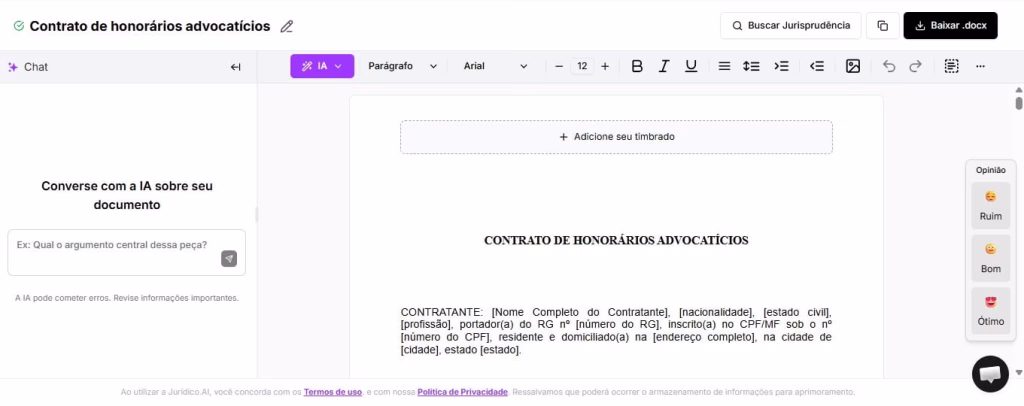Decrease font size with minus button
1024x406 pixels.
559,66
